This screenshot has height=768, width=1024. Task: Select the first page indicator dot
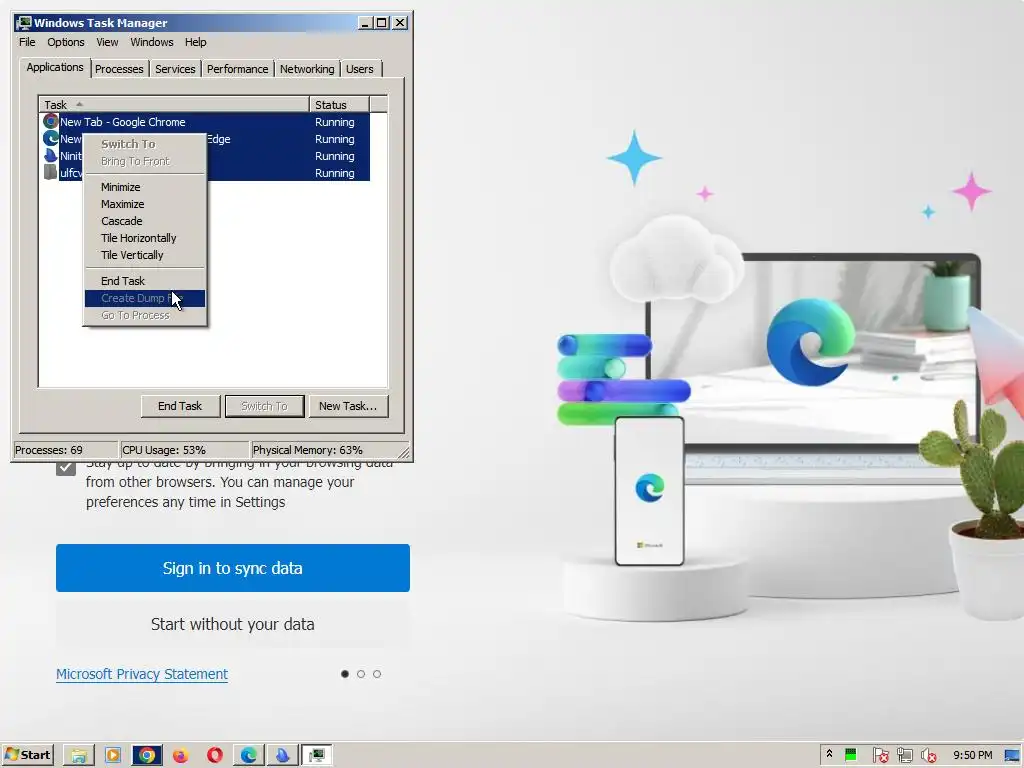pos(345,674)
